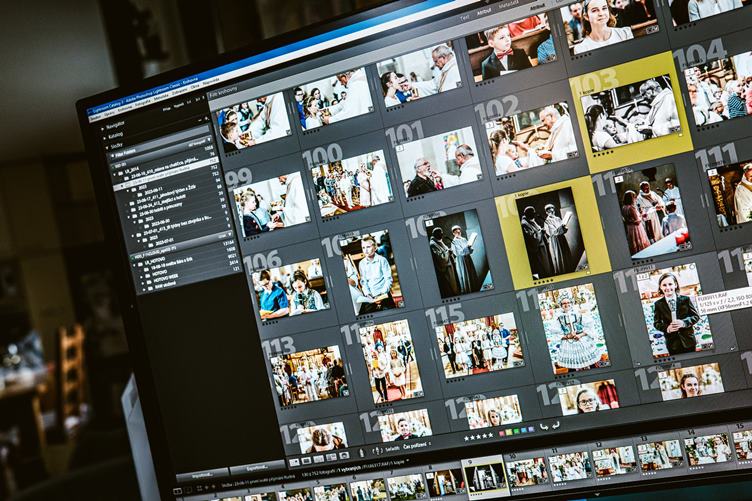Select filmstrip thumbnail number 10
This screenshot has height=501, width=752.
[526, 471]
